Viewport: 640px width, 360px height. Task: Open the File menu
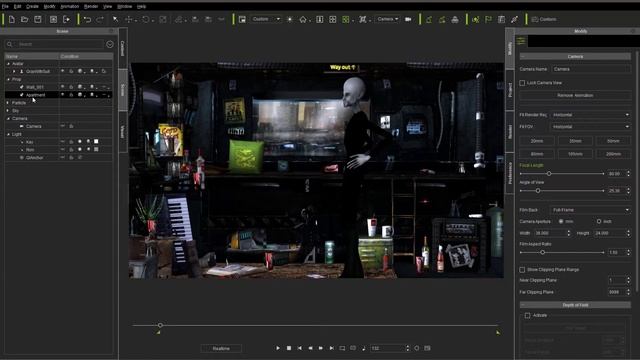tap(5, 7)
